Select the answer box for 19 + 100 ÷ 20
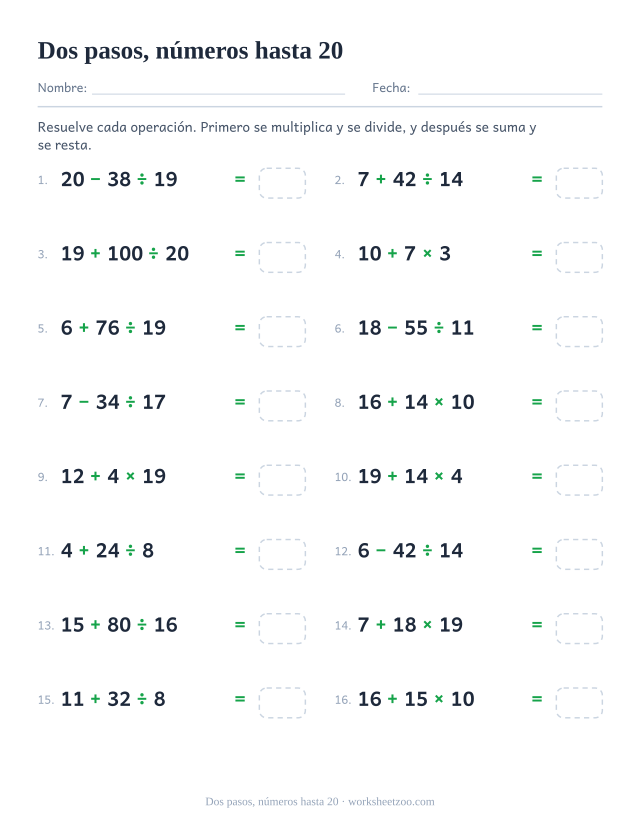640x829 pixels. point(282,257)
